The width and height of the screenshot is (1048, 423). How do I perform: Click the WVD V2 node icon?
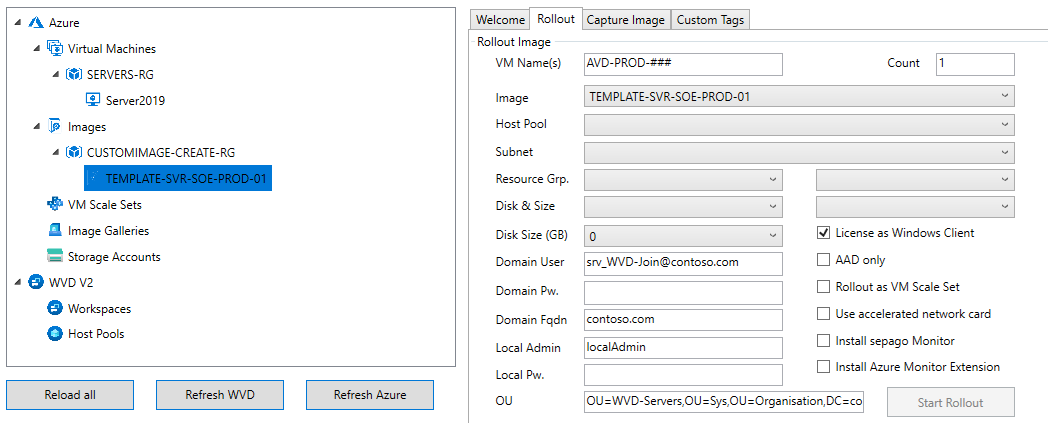[36, 283]
